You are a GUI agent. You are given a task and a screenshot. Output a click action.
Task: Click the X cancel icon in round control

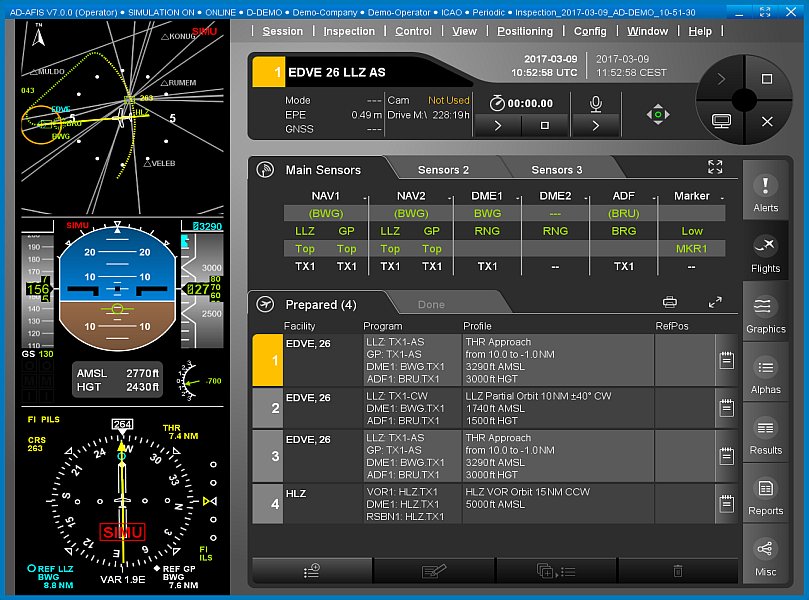click(x=767, y=122)
